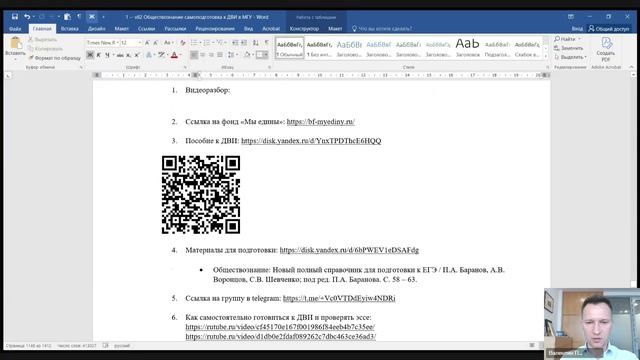Open the styles pane launcher
This screenshot has width=640, height=360.
click(x=547, y=67)
